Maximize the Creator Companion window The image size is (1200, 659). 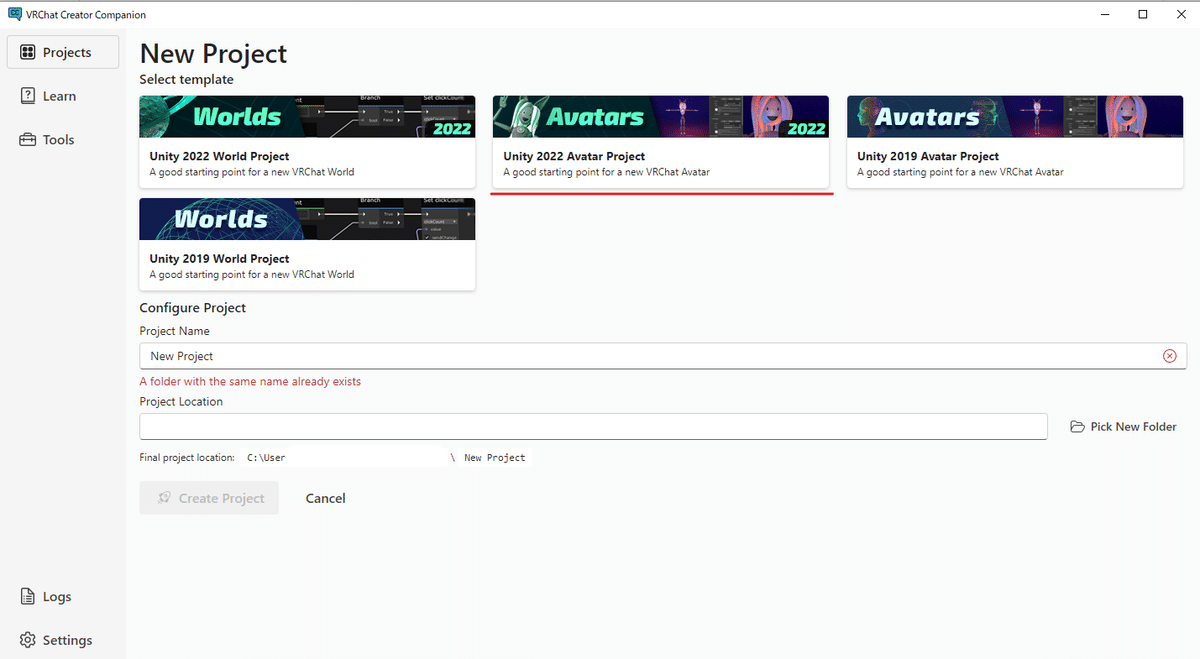(1143, 14)
